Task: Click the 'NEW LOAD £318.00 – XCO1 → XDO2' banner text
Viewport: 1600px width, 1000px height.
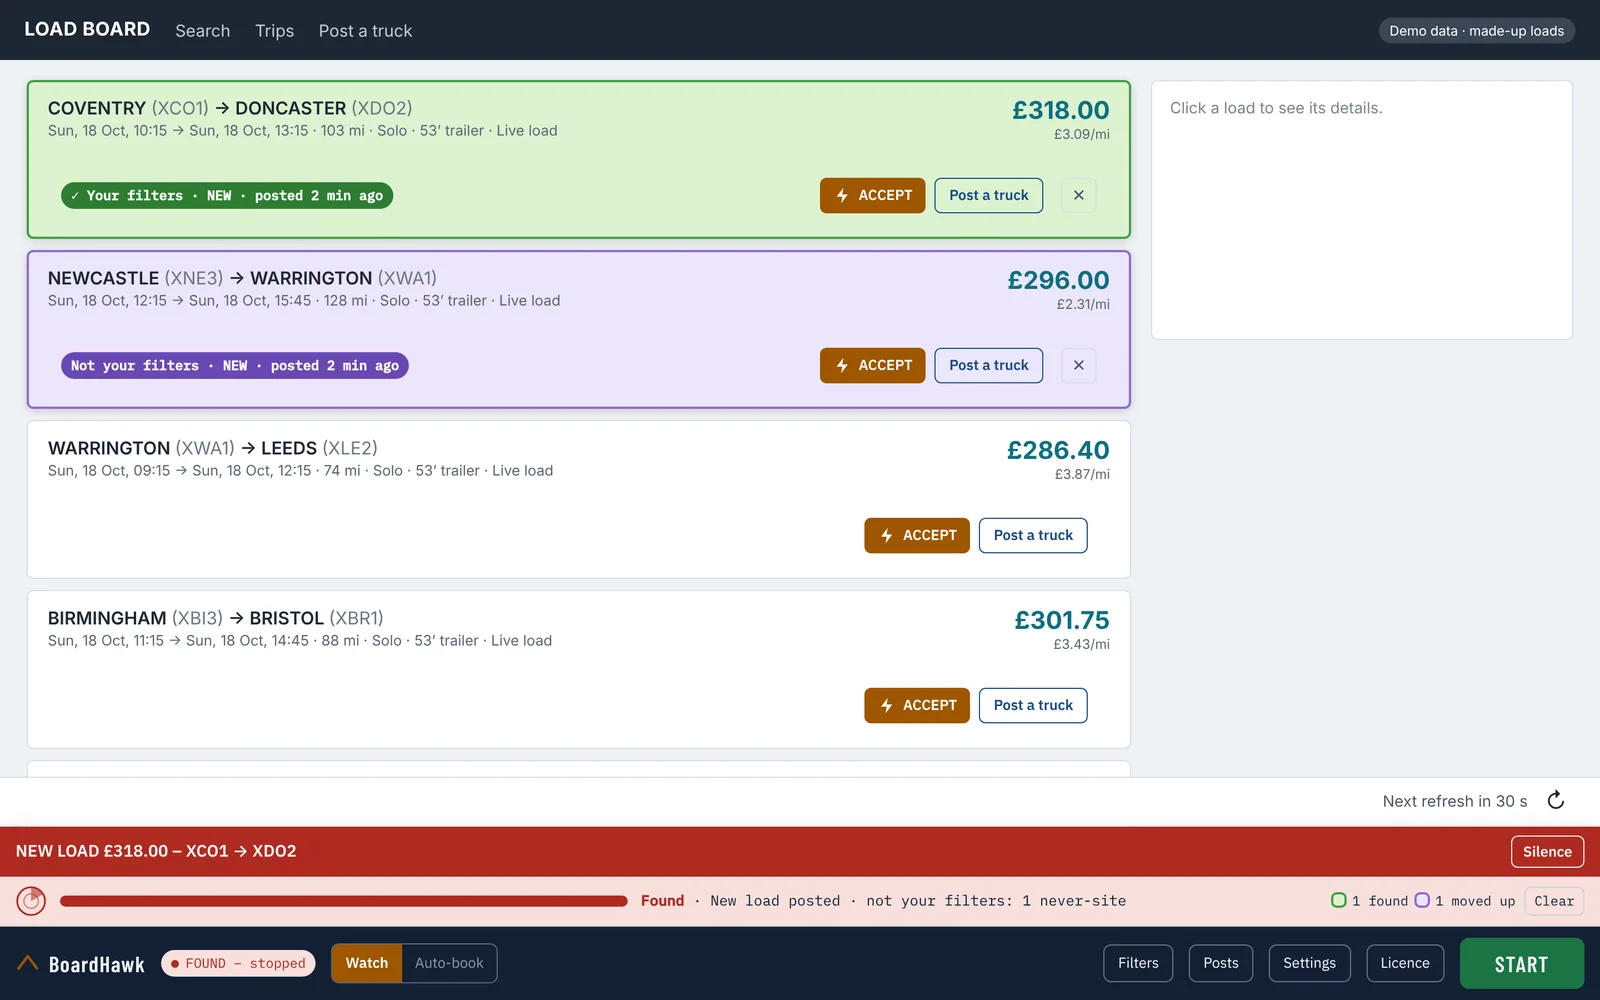Action: click(156, 852)
